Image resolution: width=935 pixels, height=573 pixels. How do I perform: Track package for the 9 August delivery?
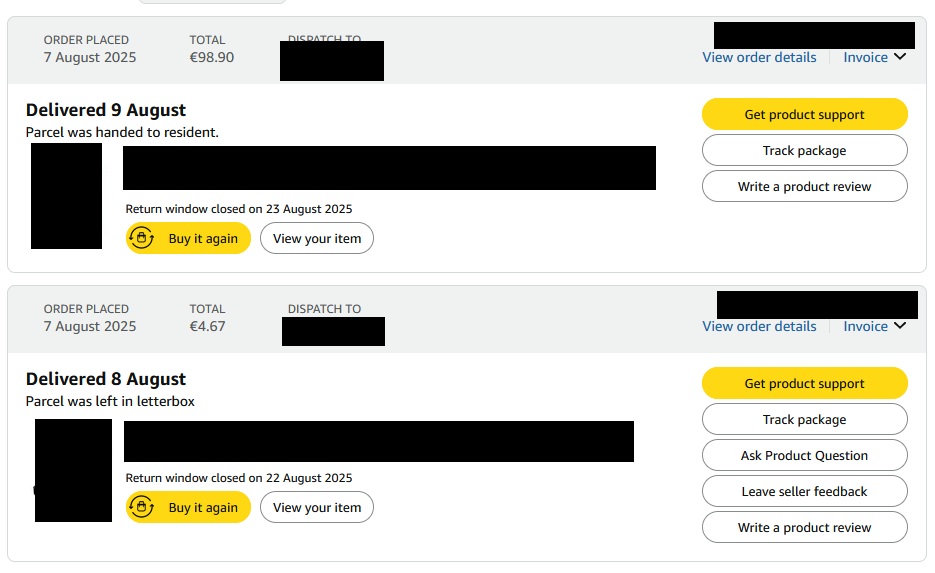[804, 150]
